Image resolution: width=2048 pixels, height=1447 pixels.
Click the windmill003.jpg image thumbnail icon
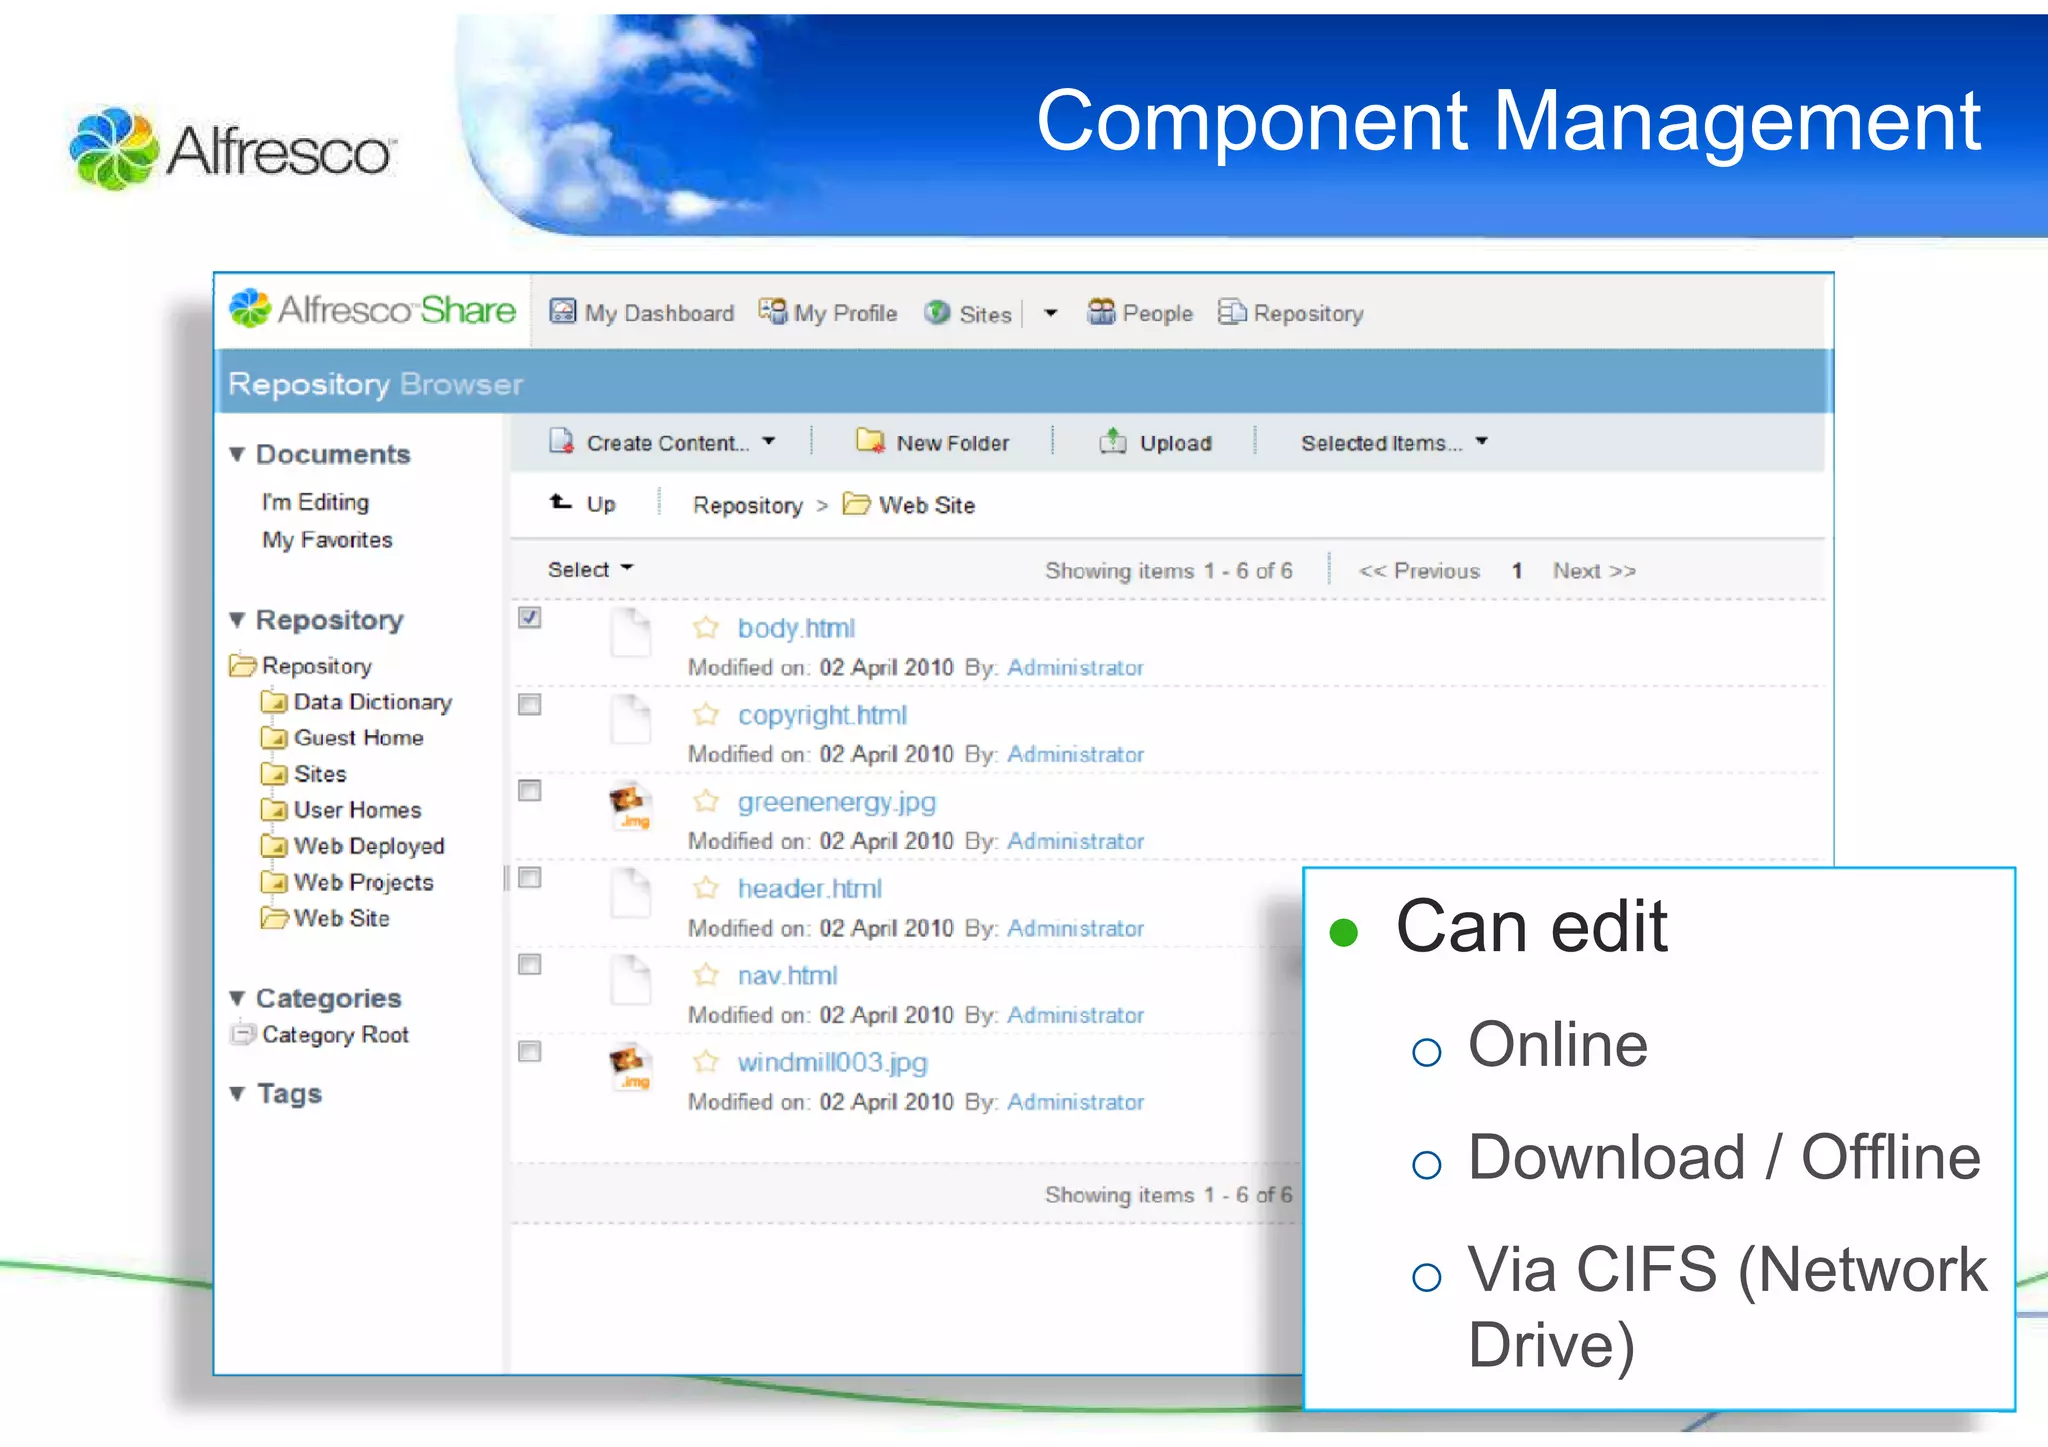coord(631,1067)
